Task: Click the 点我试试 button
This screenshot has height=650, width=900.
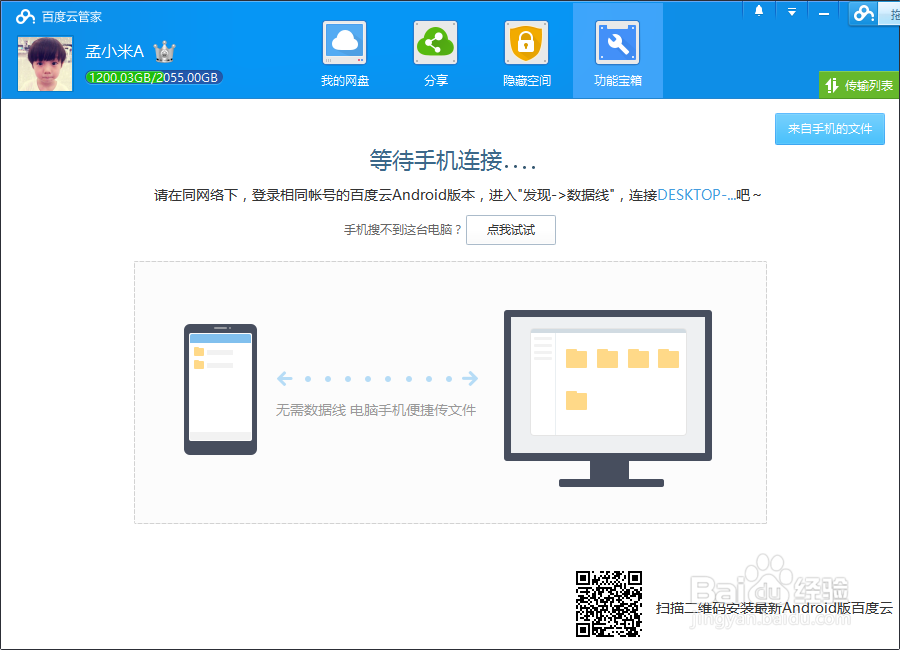Action: point(511,230)
